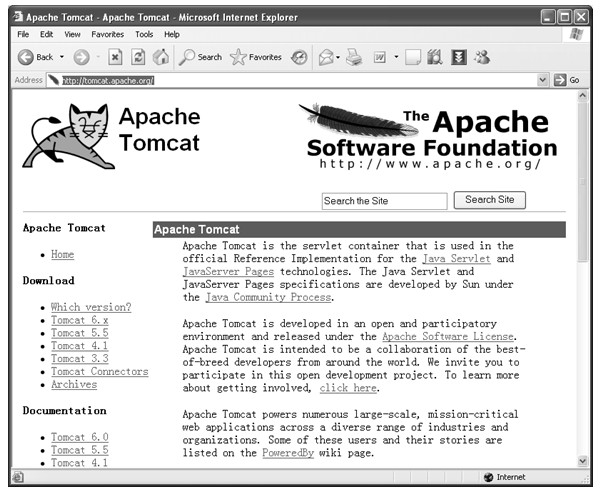
Task: Open the address bar dropdown list
Action: coord(542,80)
